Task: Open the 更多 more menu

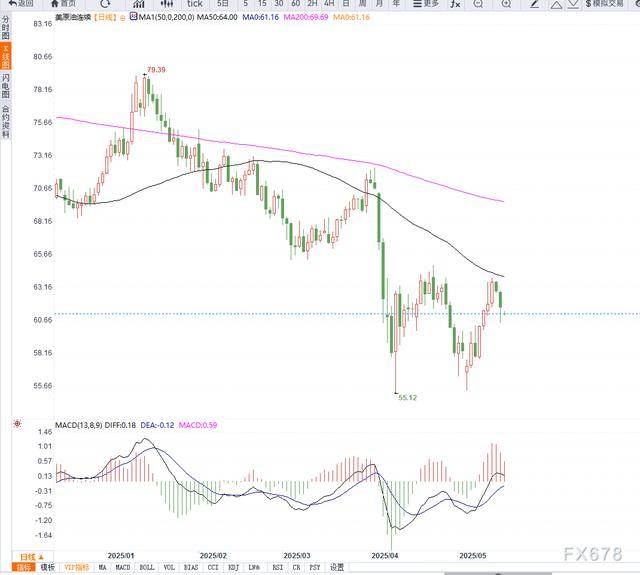Action: coord(426,3)
